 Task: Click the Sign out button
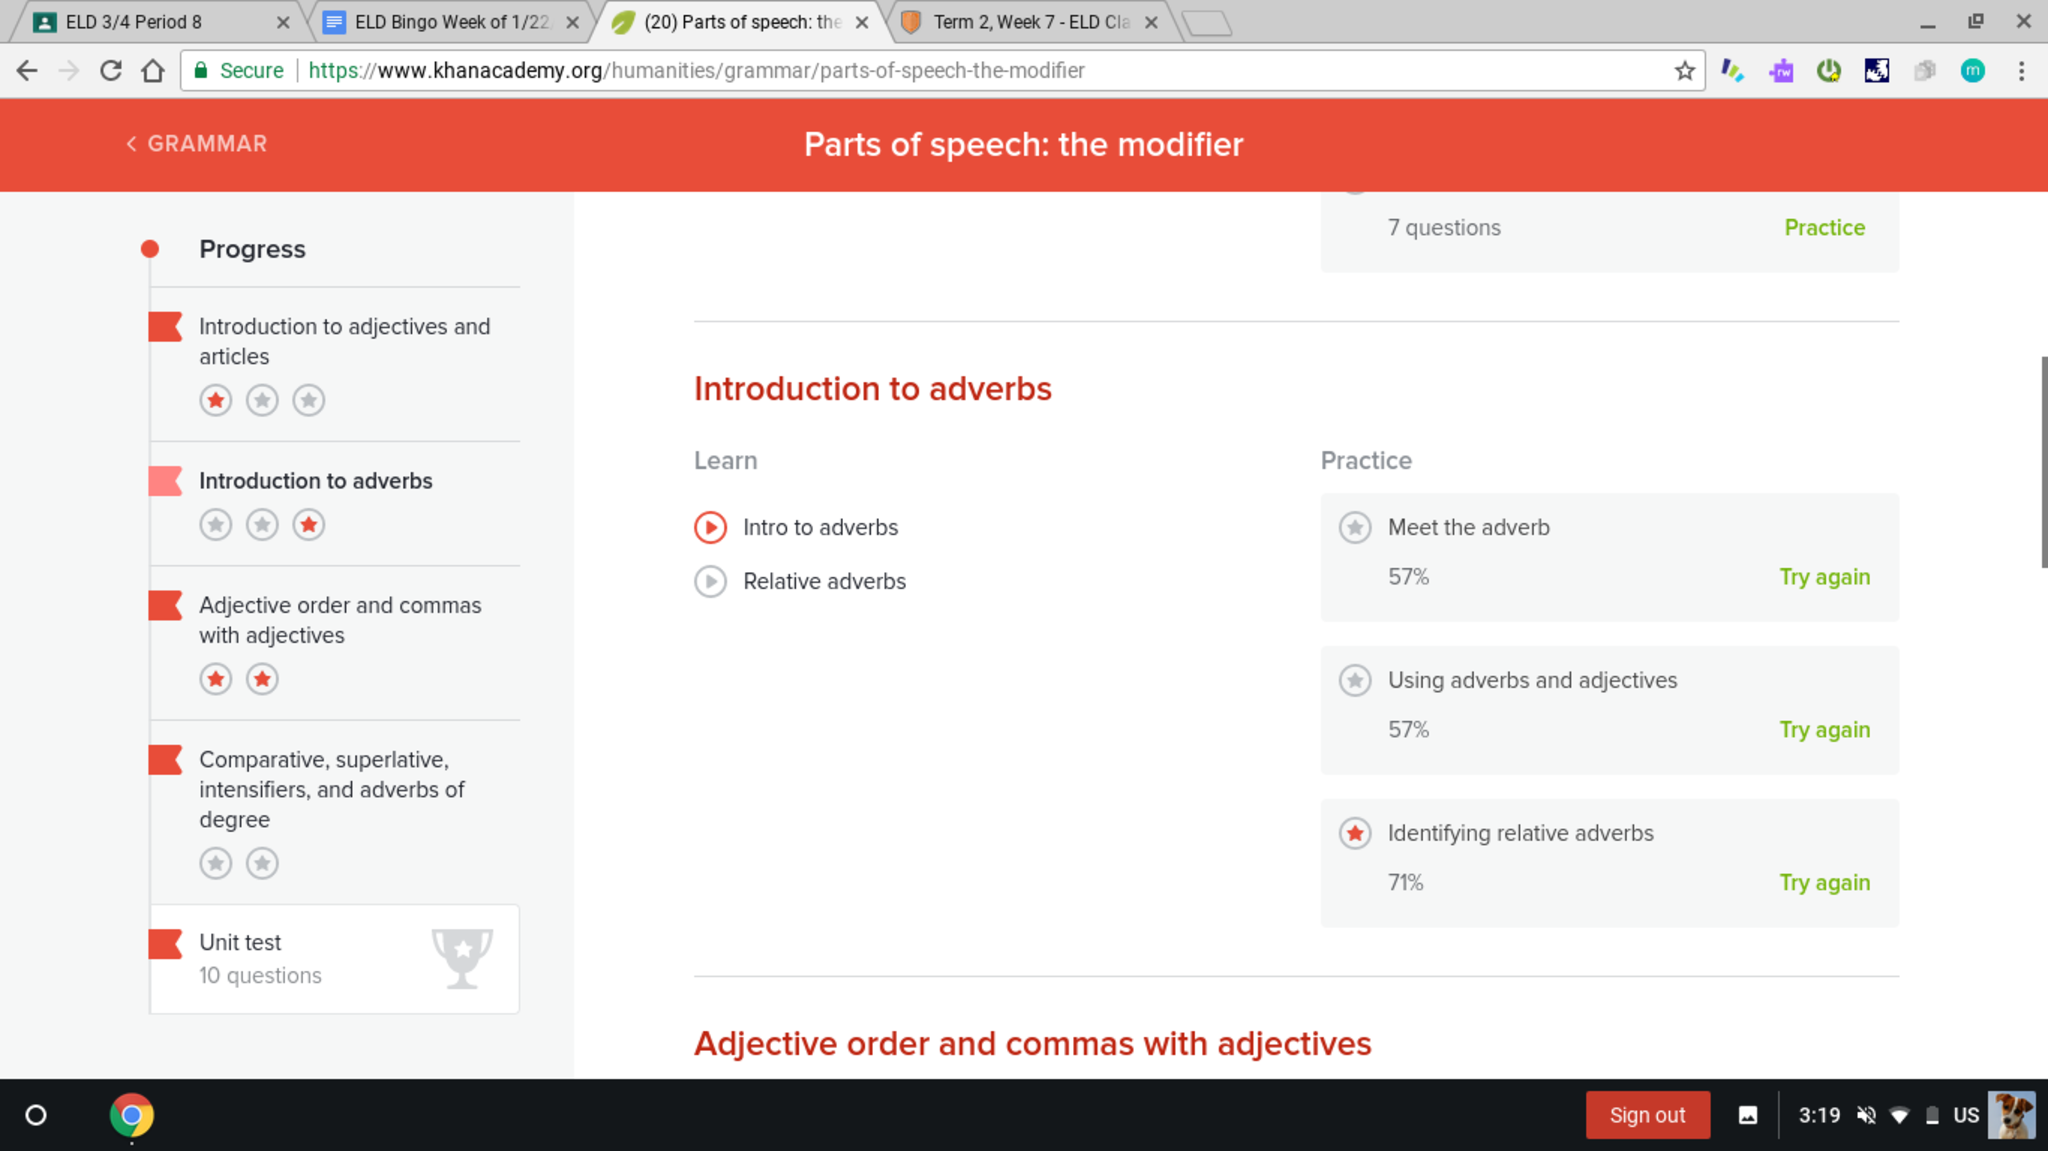click(x=1647, y=1115)
